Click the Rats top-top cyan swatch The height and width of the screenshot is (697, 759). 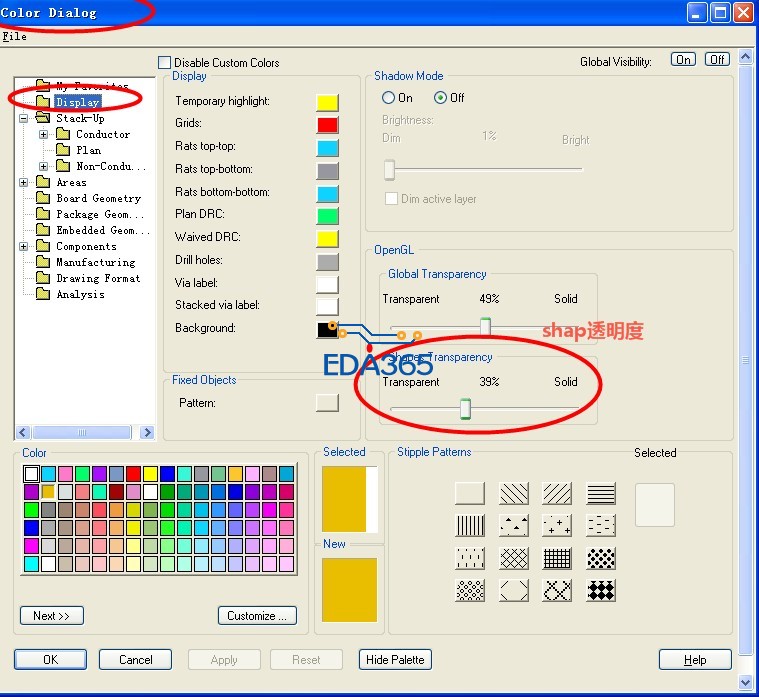click(327, 148)
